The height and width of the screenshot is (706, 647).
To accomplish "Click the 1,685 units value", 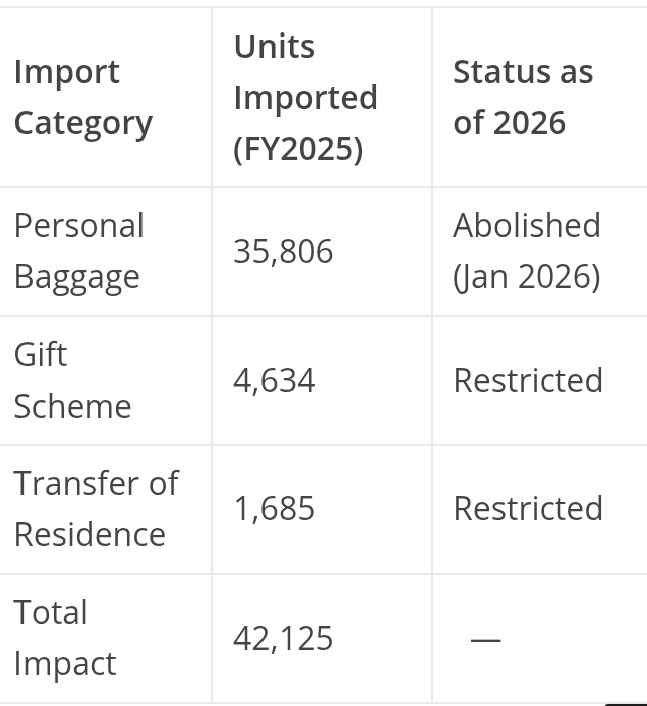I will click(274, 509).
